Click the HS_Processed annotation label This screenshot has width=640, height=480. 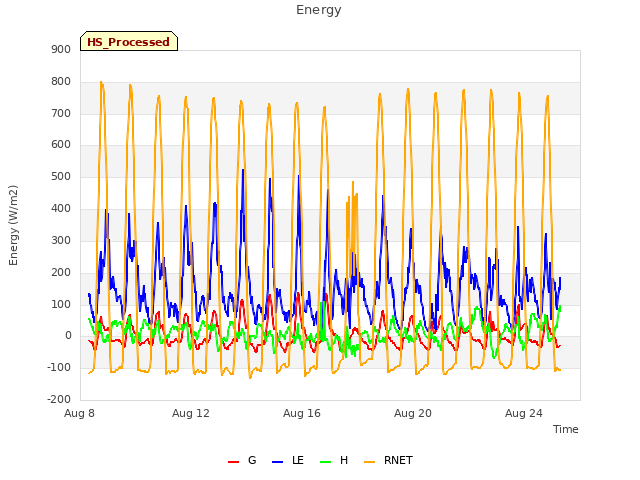pyautogui.click(x=129, y=41)
